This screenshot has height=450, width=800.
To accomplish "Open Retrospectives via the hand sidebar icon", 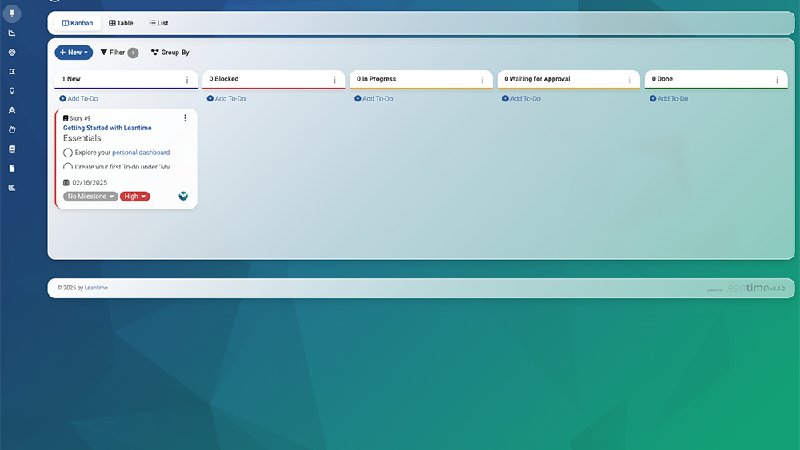I will 12,130.
